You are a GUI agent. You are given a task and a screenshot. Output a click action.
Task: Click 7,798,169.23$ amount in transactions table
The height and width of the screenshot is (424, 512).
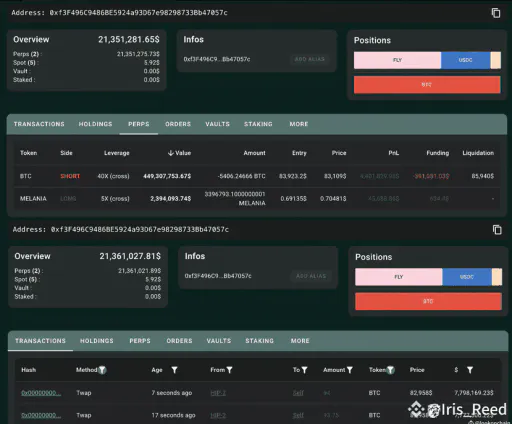point(474,393)
